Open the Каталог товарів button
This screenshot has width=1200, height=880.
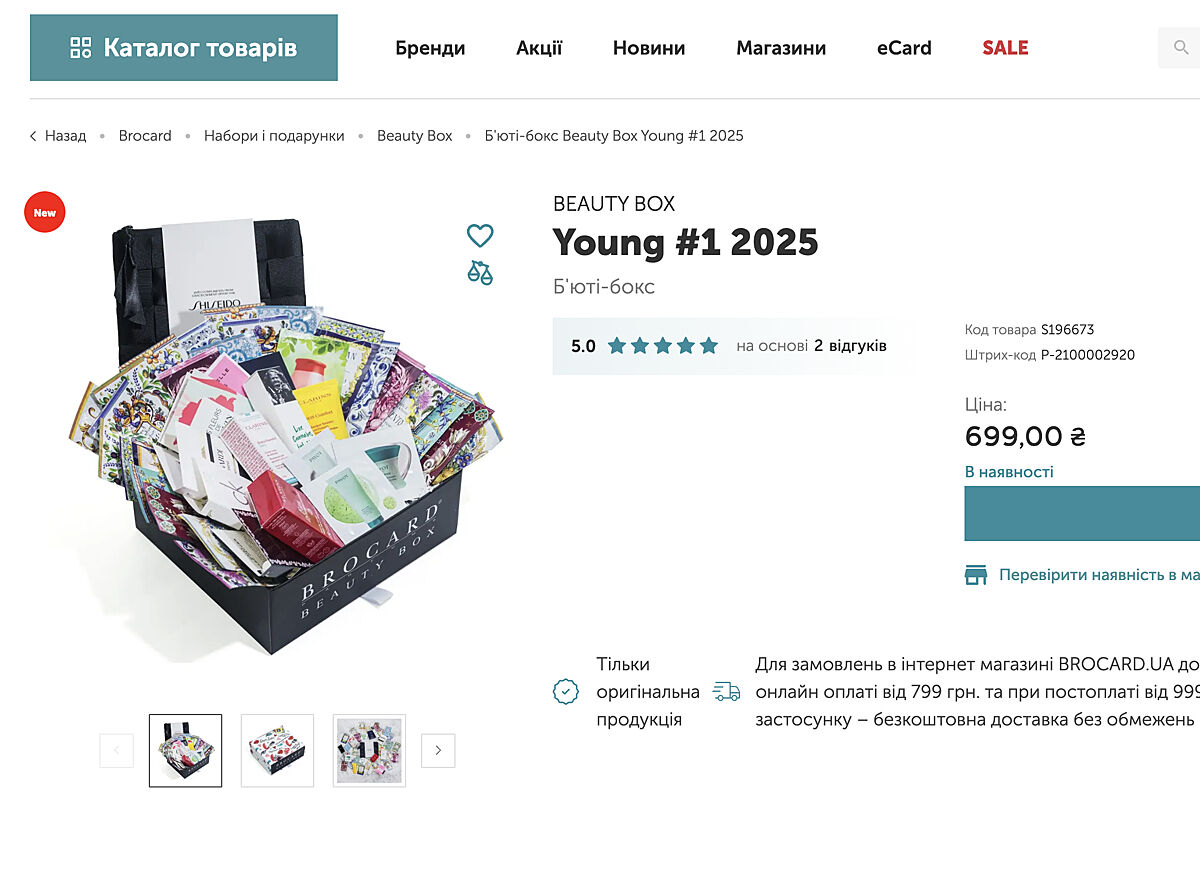[x=184, y=48]
